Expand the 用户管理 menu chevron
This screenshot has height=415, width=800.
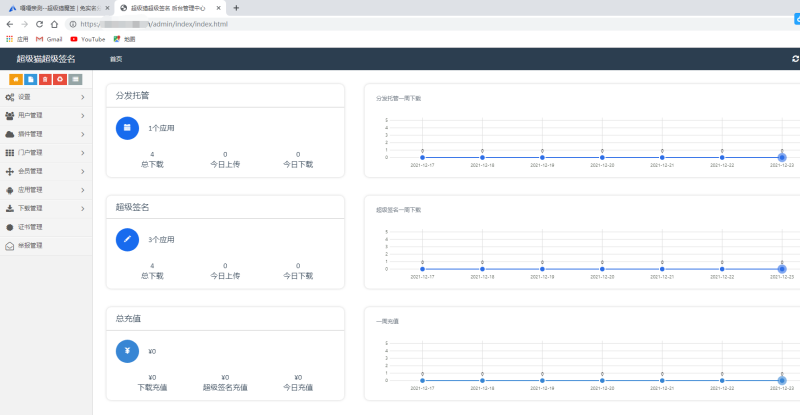point(83,116)
